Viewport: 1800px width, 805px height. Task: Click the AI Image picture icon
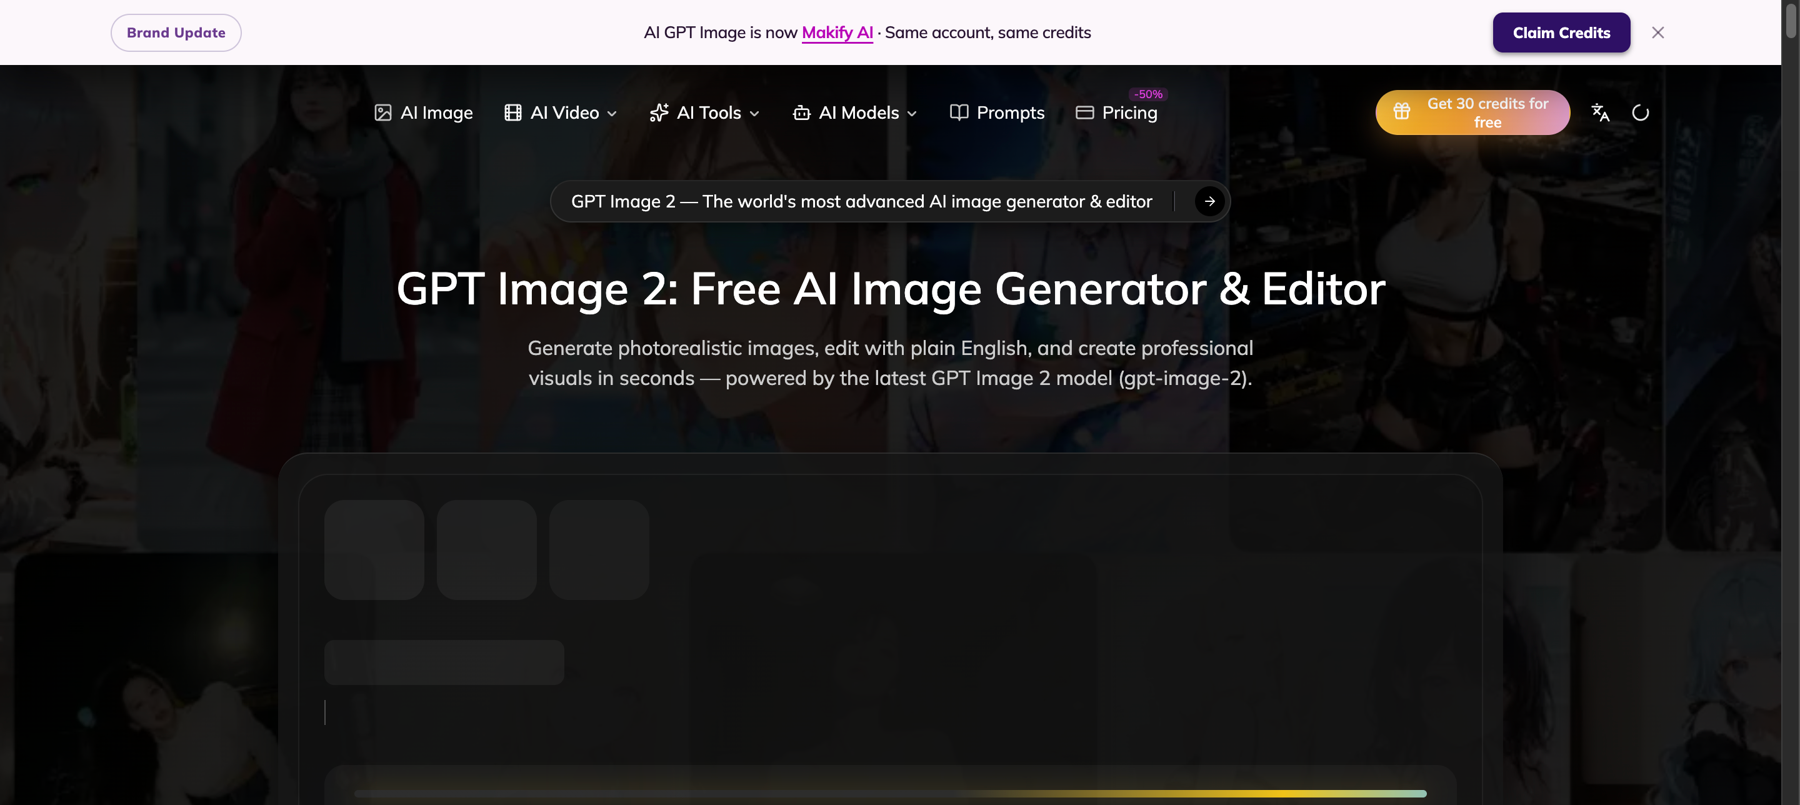point(383,113)
